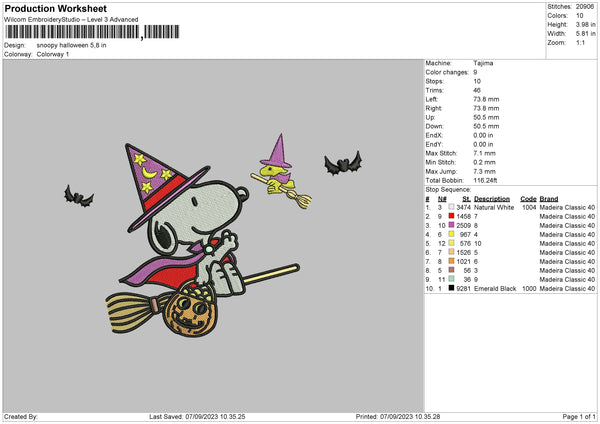Select the 'Emerald Black' description text

click(495, 289)
